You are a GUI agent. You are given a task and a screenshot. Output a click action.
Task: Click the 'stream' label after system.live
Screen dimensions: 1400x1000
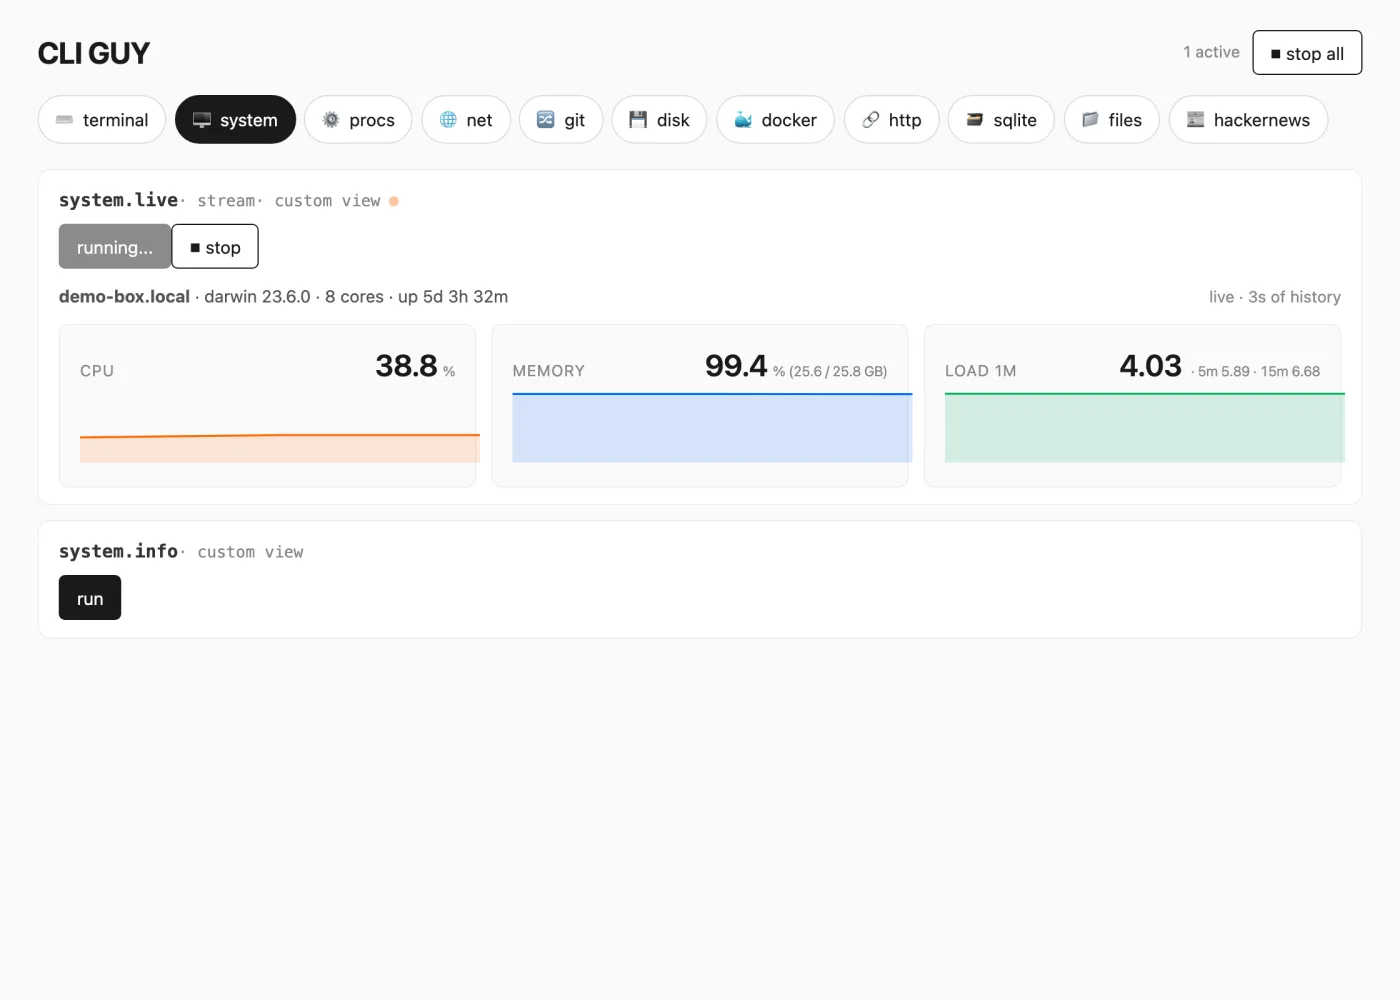[226, 201]
